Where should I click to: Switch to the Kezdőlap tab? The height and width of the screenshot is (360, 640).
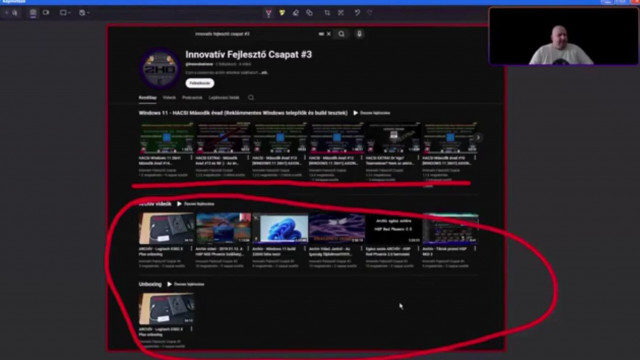coord(147,98)
